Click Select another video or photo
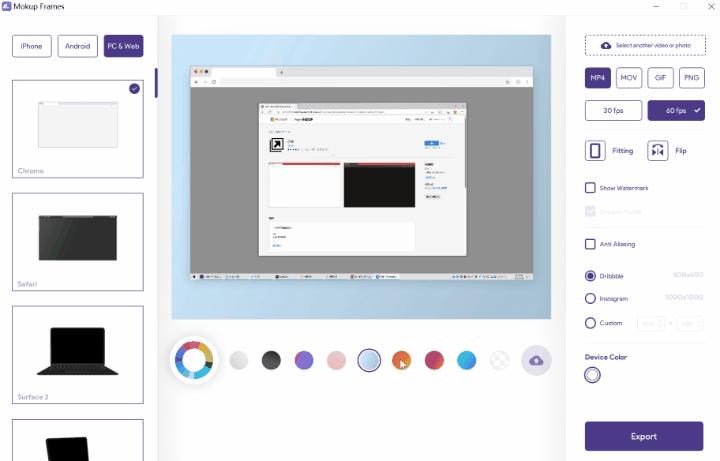Image resolution: width=720 pixels, height=461 pixels. tap(645, 45)
